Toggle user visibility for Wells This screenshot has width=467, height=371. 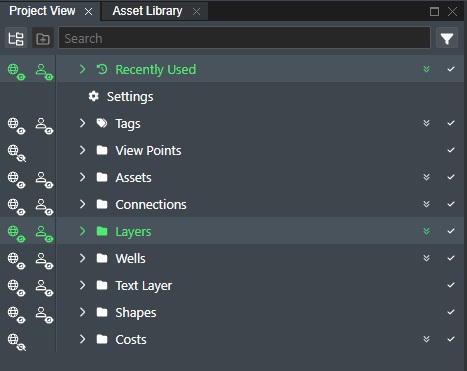tap(44, 261)
